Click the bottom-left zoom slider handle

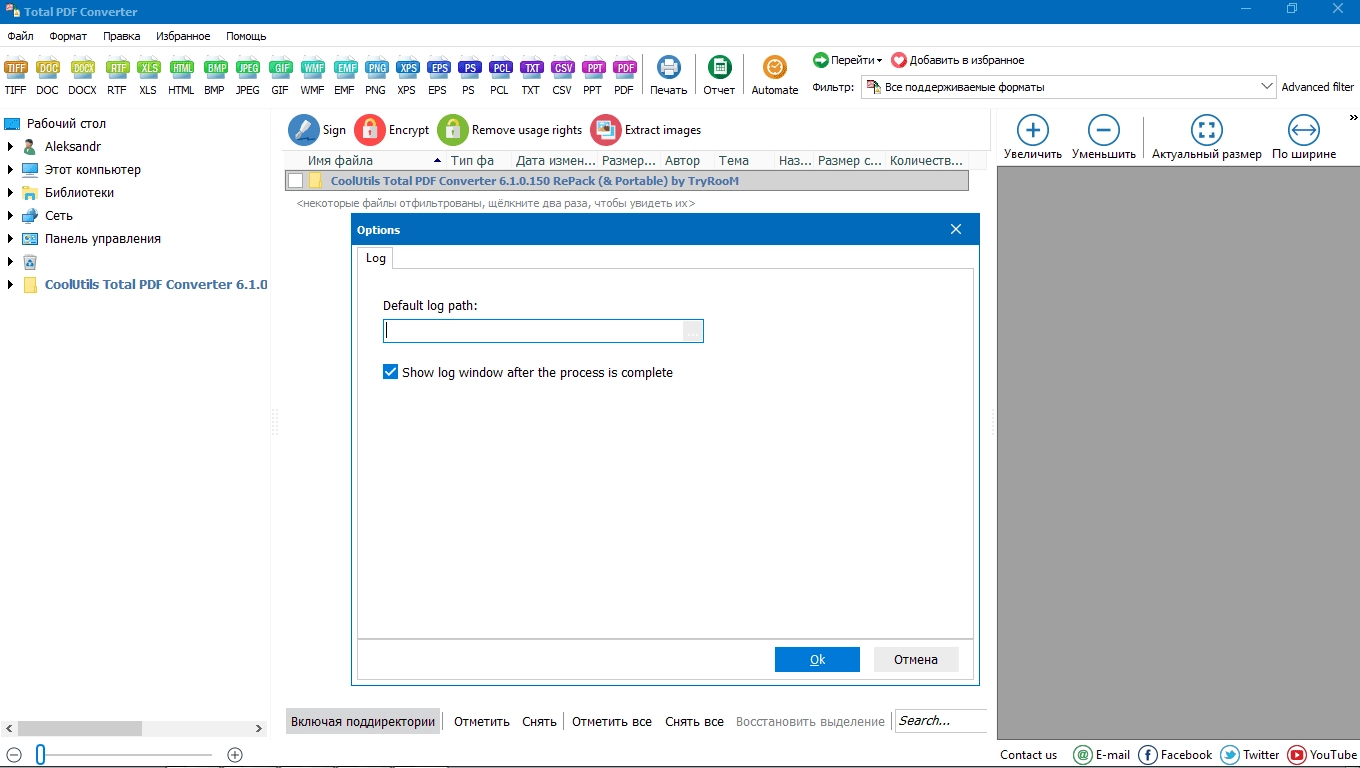click(41, 755)
